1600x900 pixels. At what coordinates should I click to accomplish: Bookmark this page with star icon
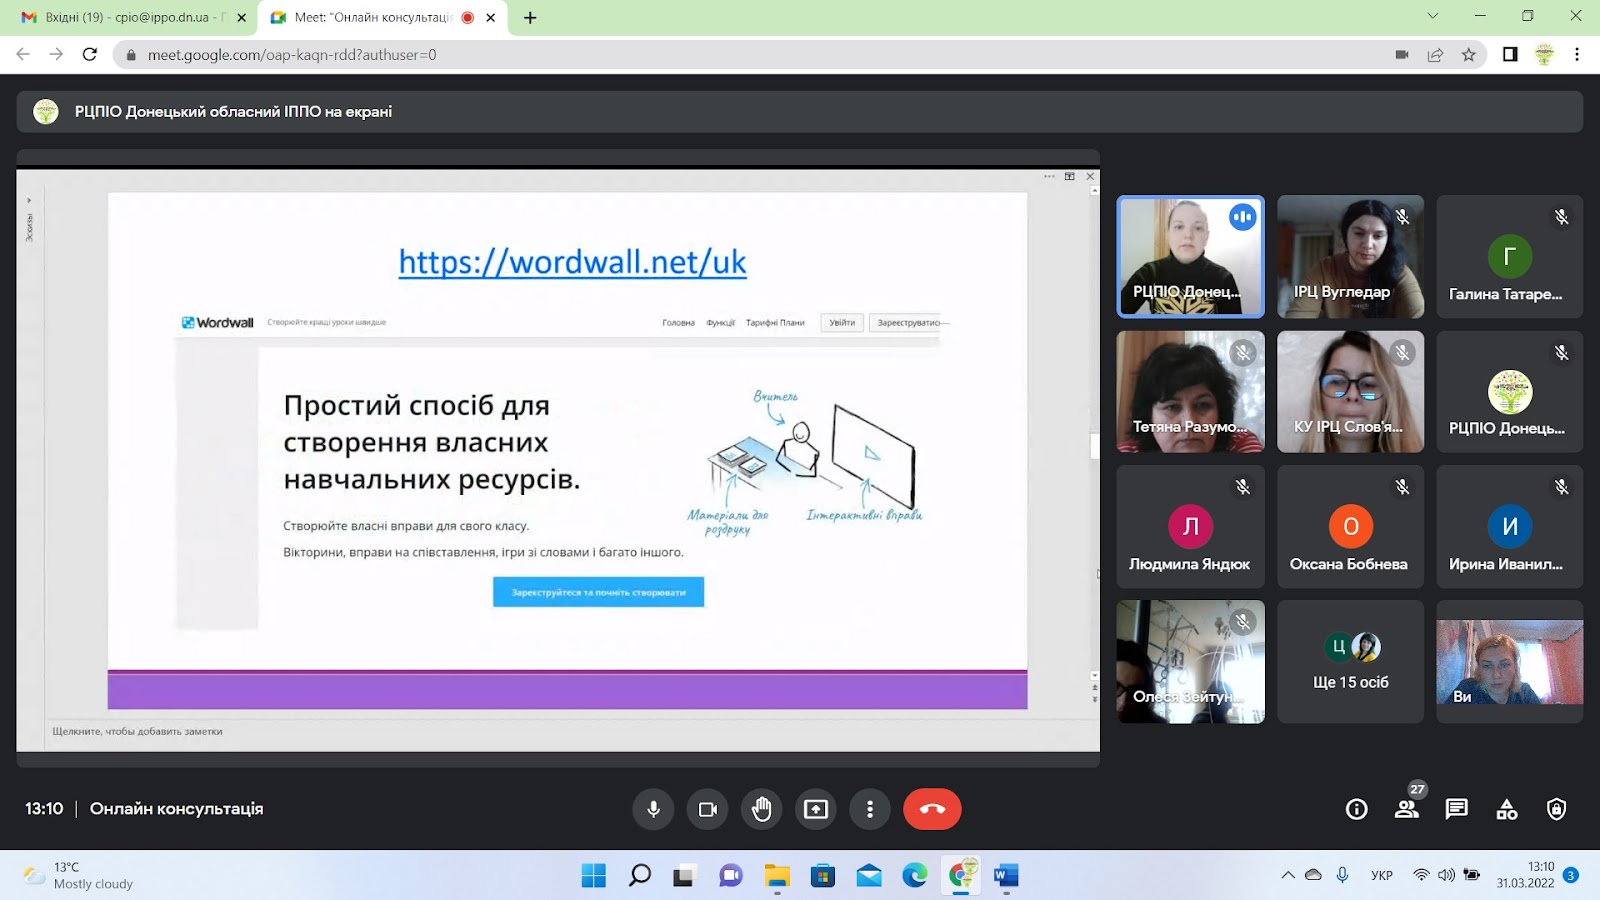point(1468,55)
